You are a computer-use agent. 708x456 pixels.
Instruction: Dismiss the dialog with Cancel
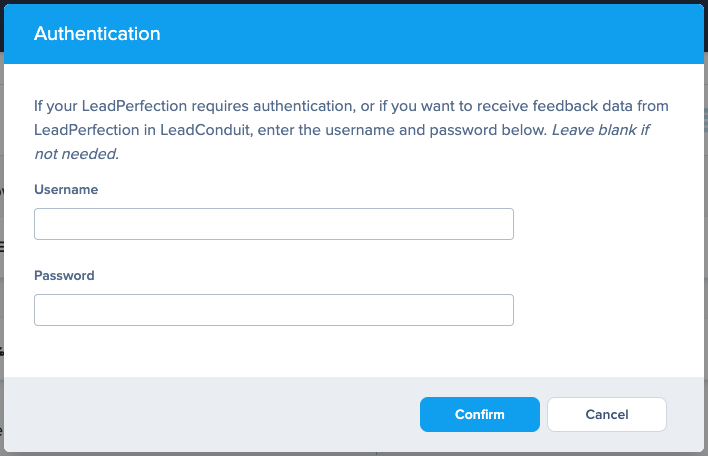(x=606, y=414)
